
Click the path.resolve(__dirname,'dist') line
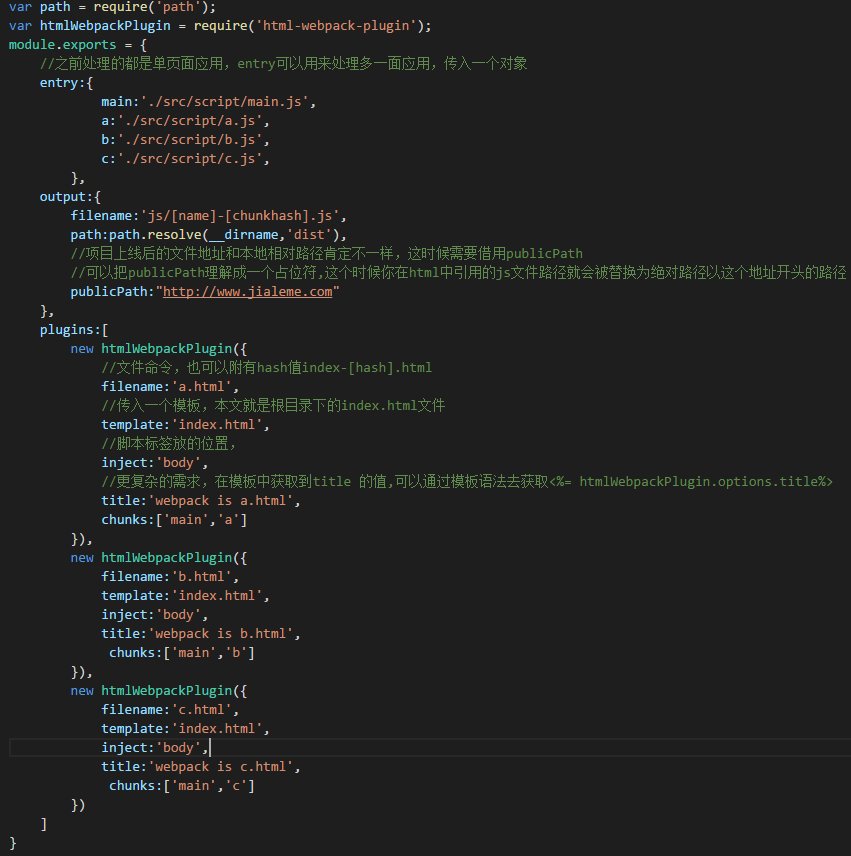pyautogui.click(x=208, y=235)
